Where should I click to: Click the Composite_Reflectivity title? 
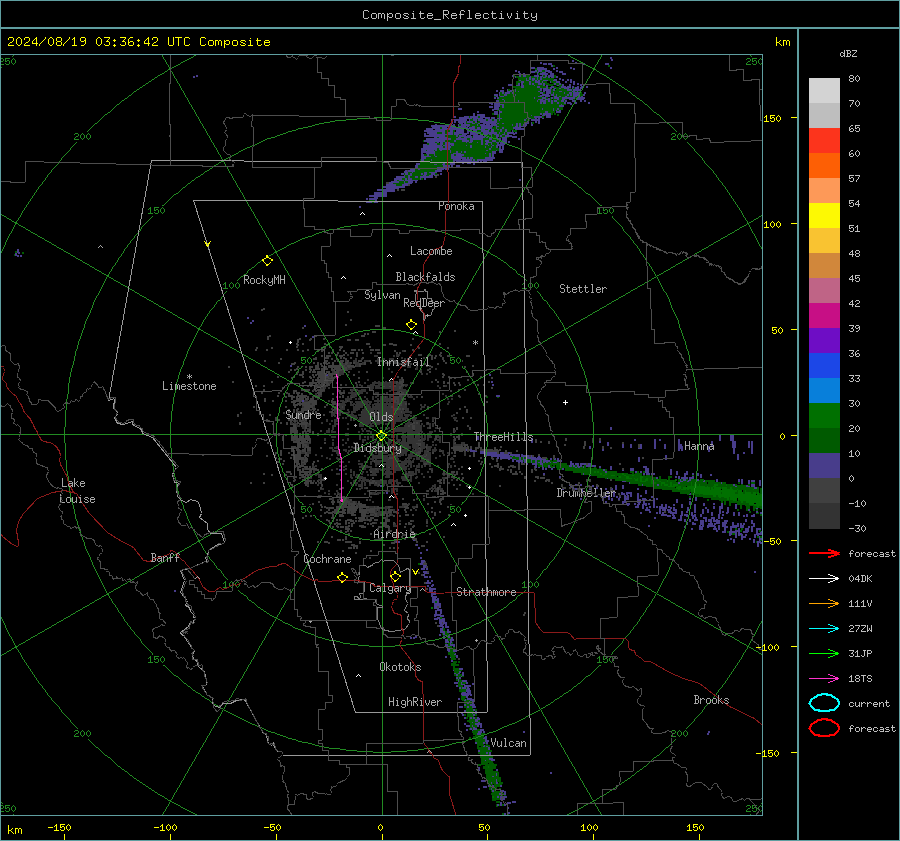point(449,15)
